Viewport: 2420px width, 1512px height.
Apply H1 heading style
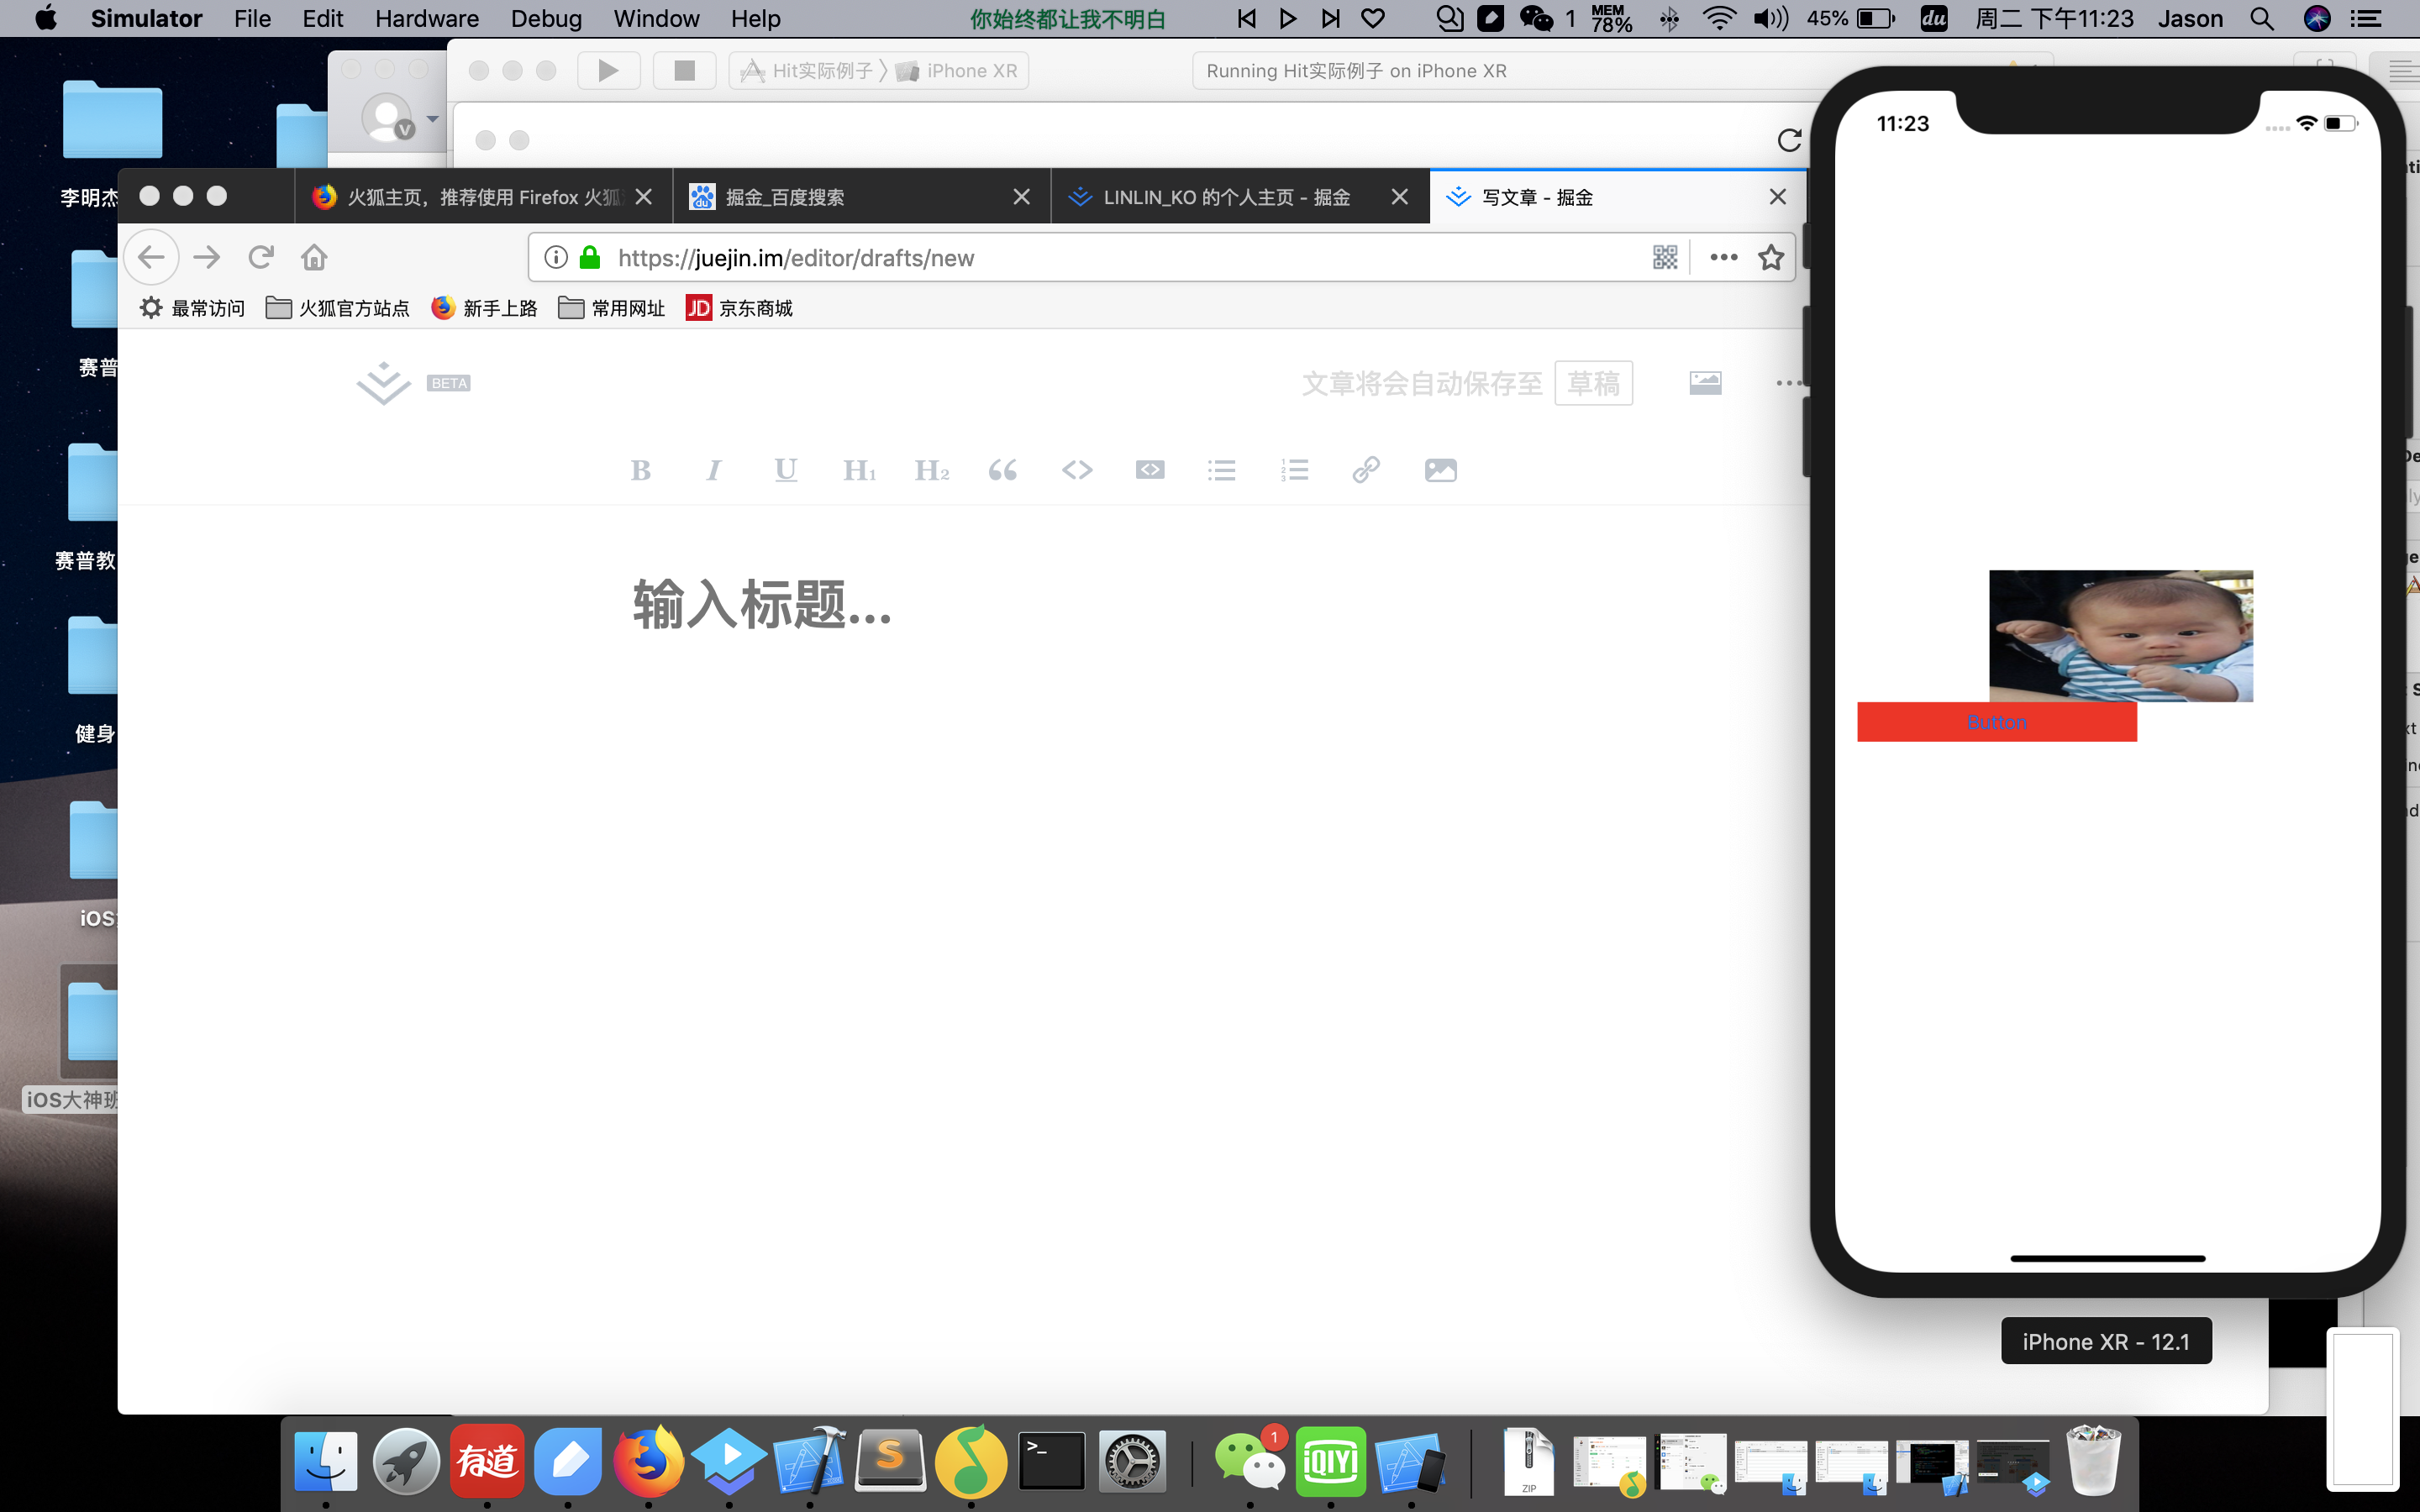point(859,470)
